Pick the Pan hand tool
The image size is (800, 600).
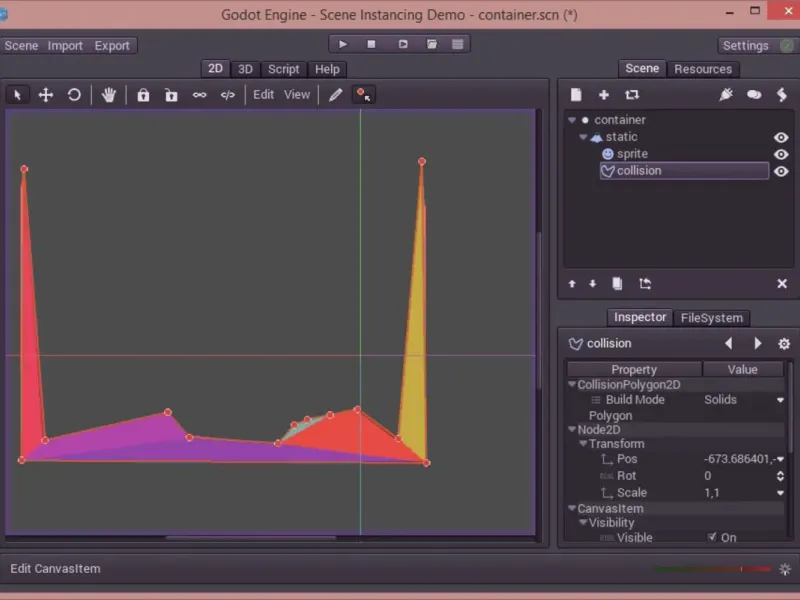(109, 95)
